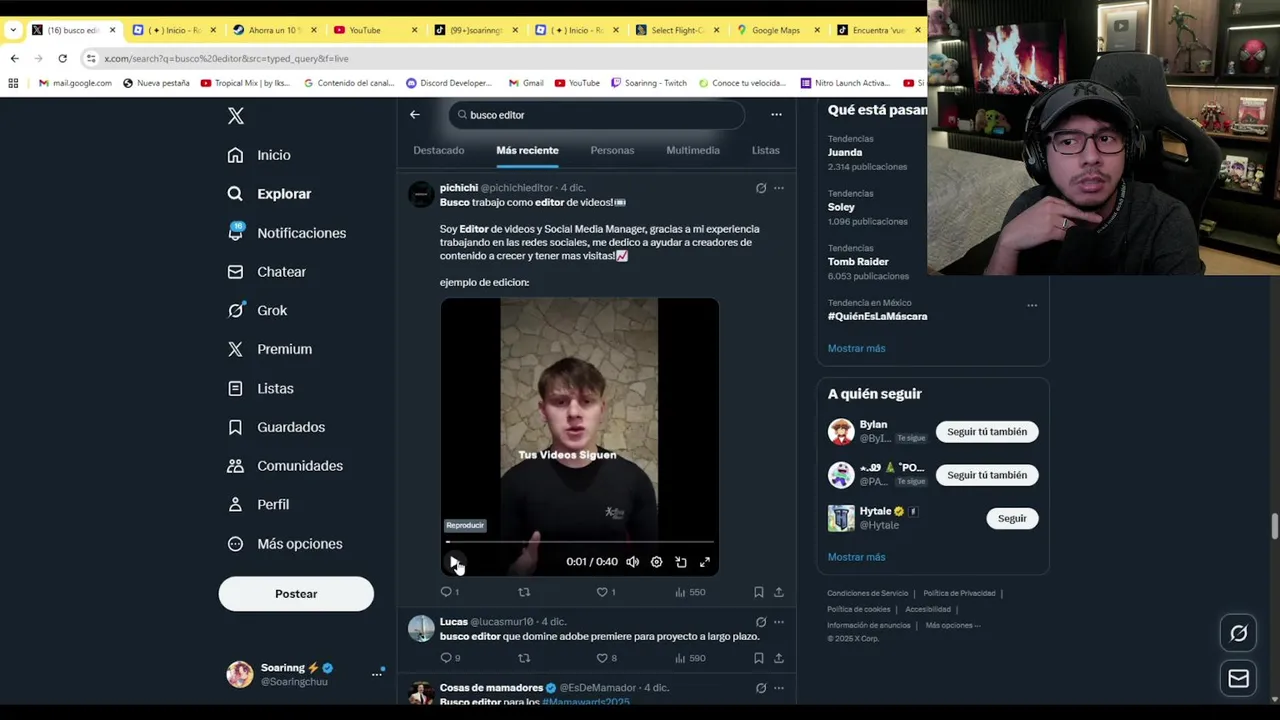Open account switcher next to Soarinng
The height and width of the screenshot is (720, 1280).
pos(377,674)
